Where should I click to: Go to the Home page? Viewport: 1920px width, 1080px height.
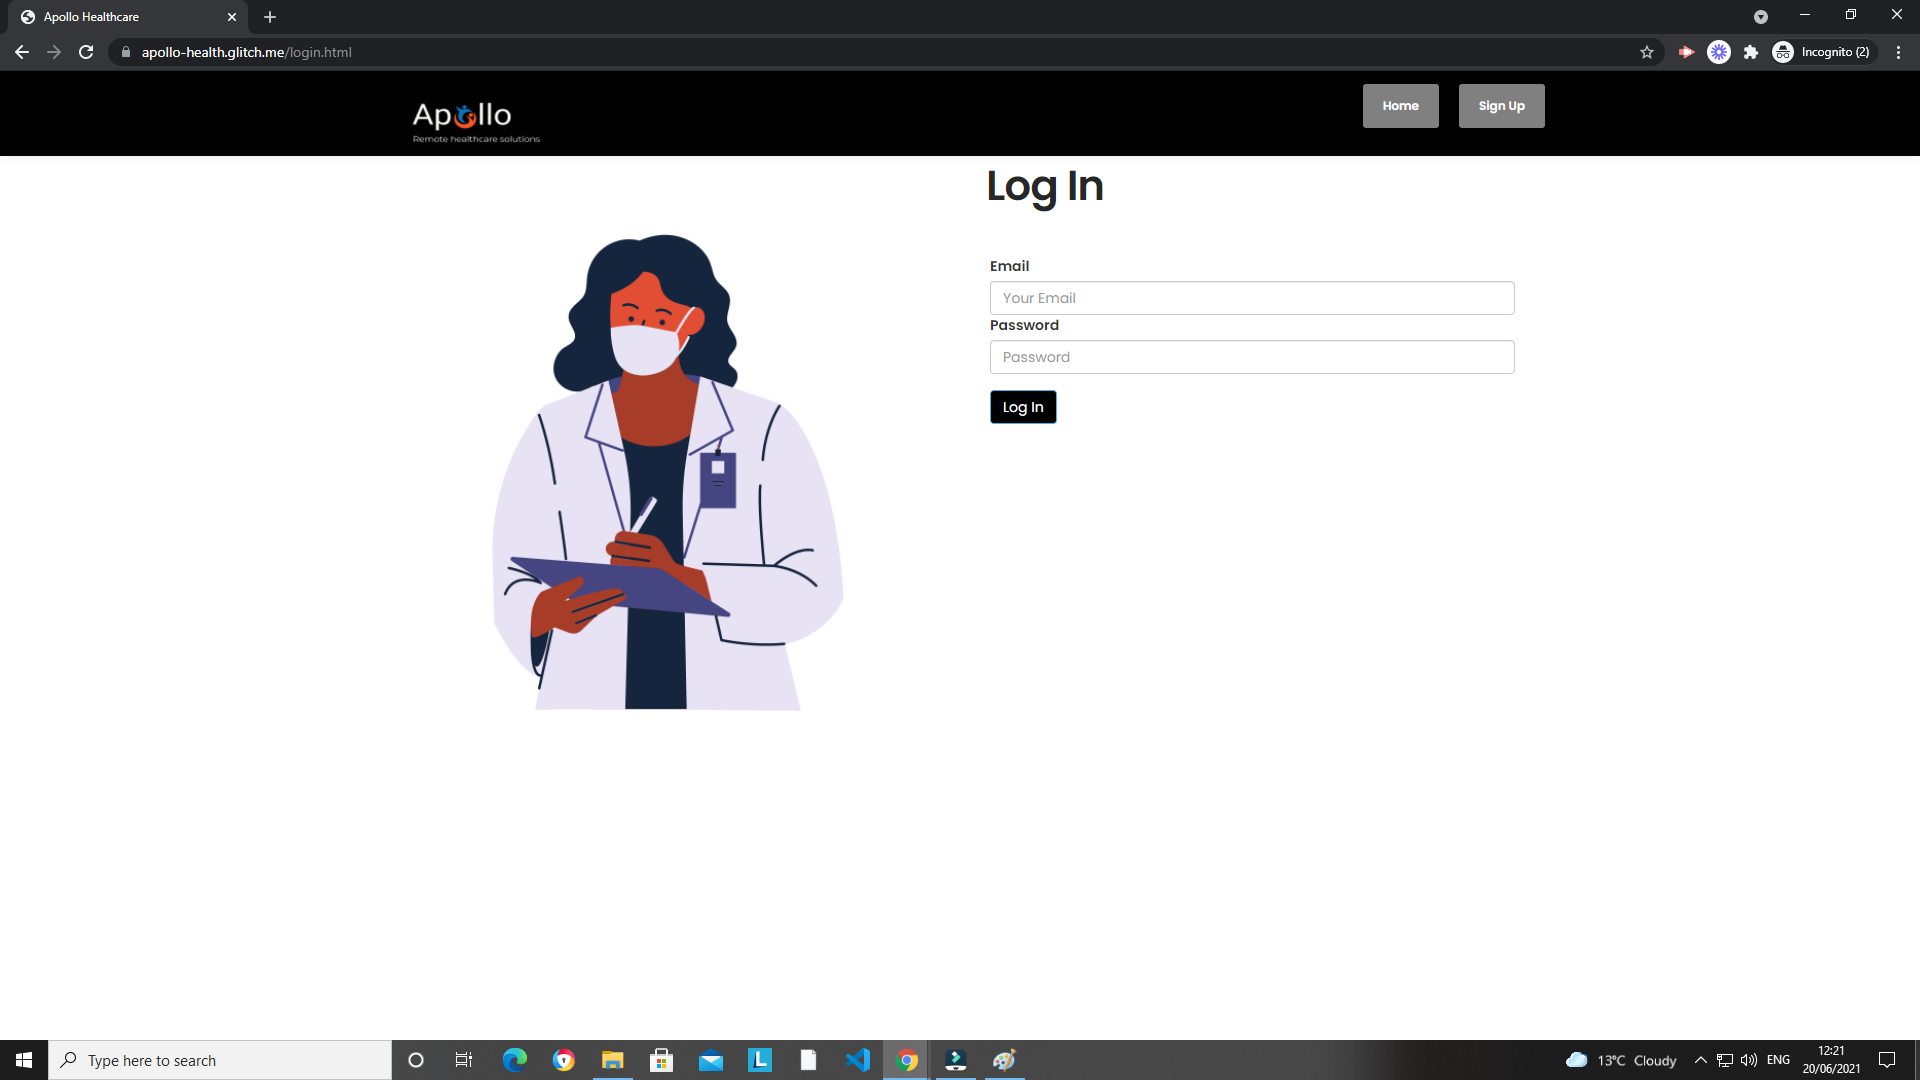click(x=1400, y=106)
